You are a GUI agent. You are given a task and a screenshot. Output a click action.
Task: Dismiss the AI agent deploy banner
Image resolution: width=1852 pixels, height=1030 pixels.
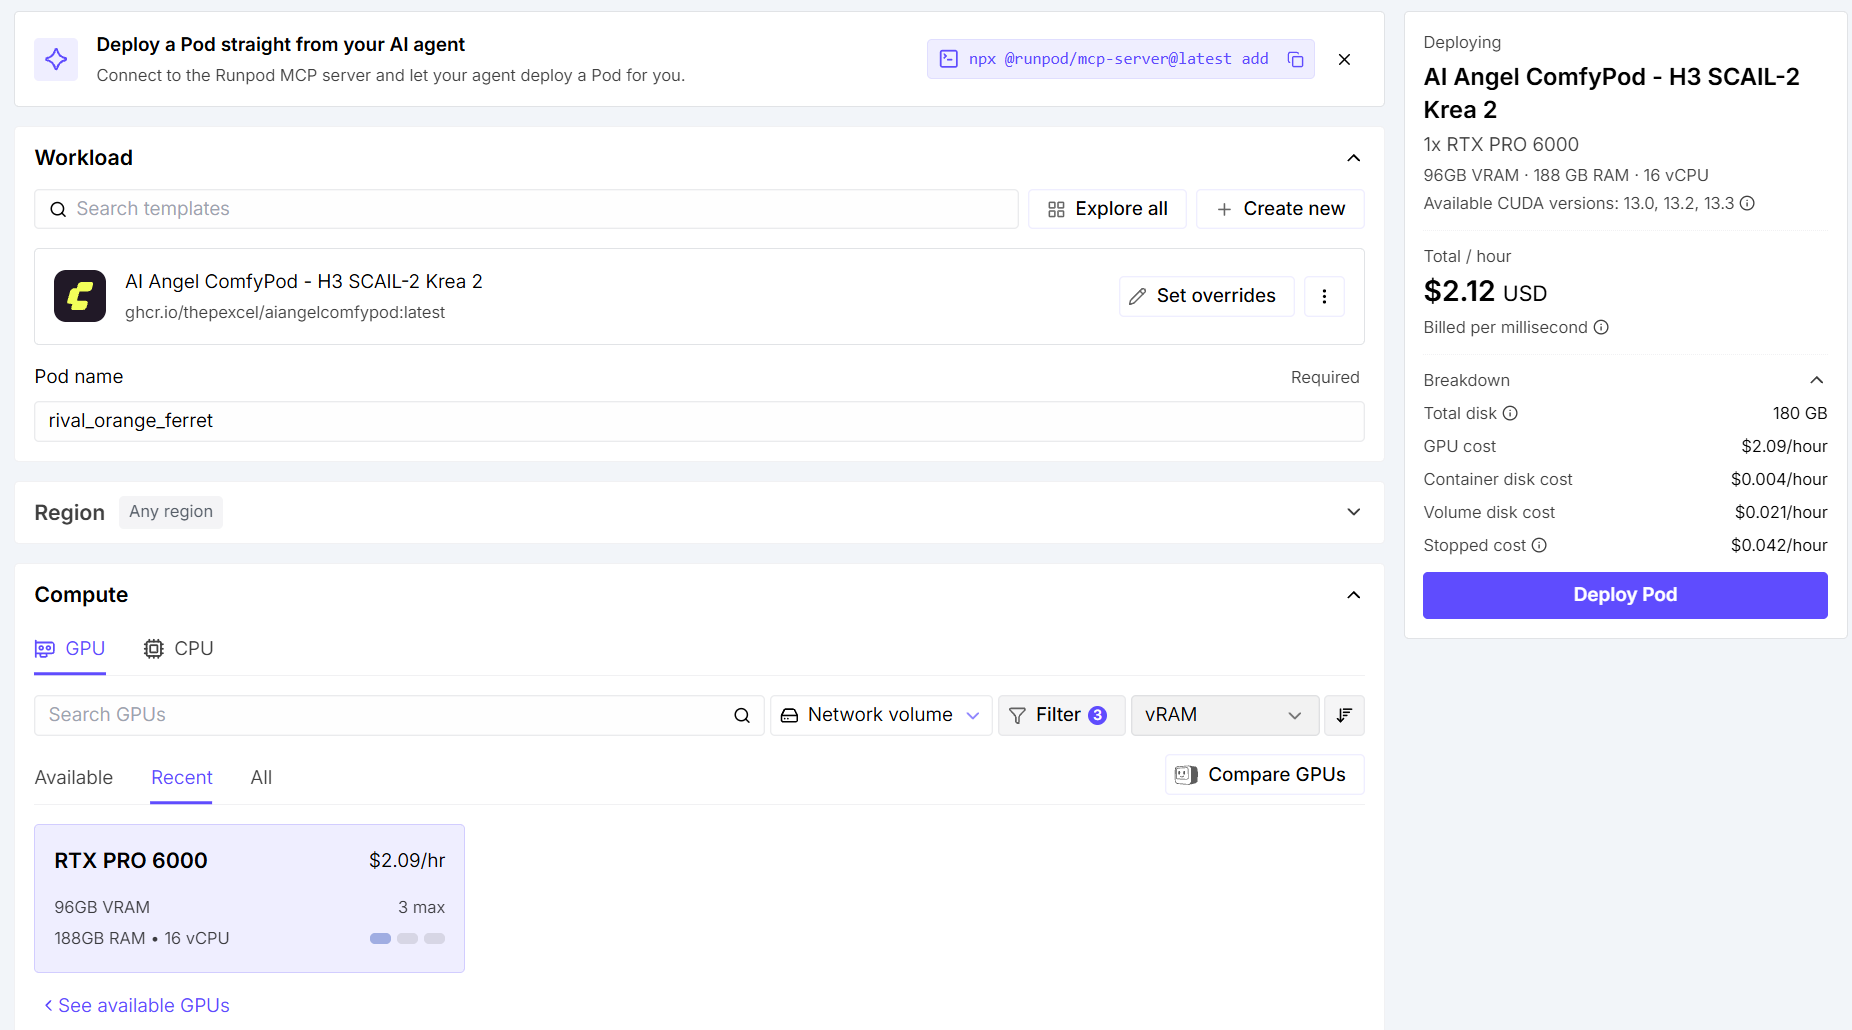[1344, 59]
